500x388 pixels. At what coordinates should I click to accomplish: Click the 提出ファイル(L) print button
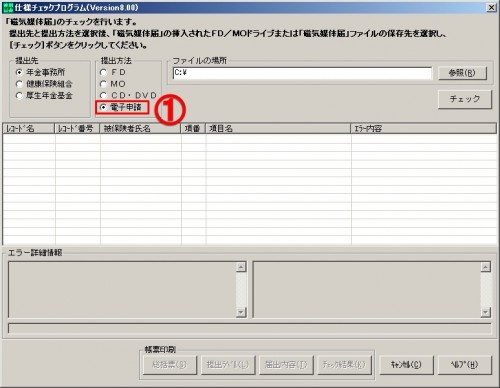pos(228,365)
